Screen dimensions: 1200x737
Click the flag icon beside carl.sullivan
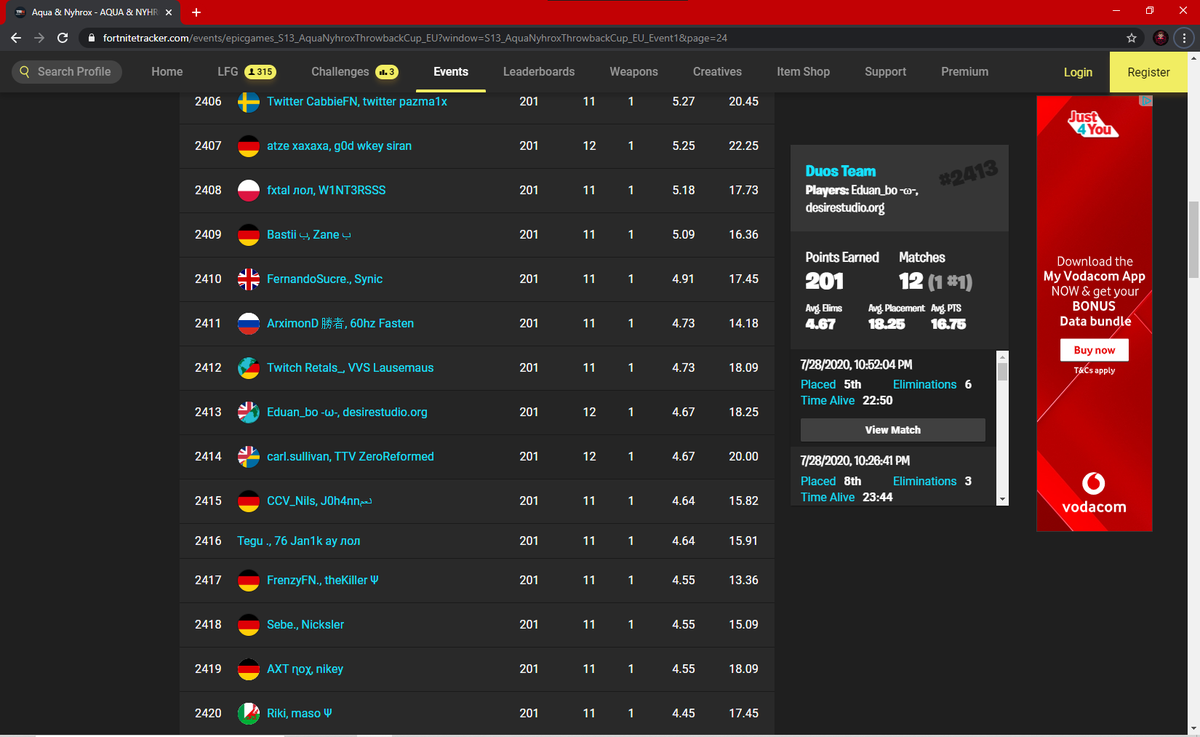click(x=249, y=456)
